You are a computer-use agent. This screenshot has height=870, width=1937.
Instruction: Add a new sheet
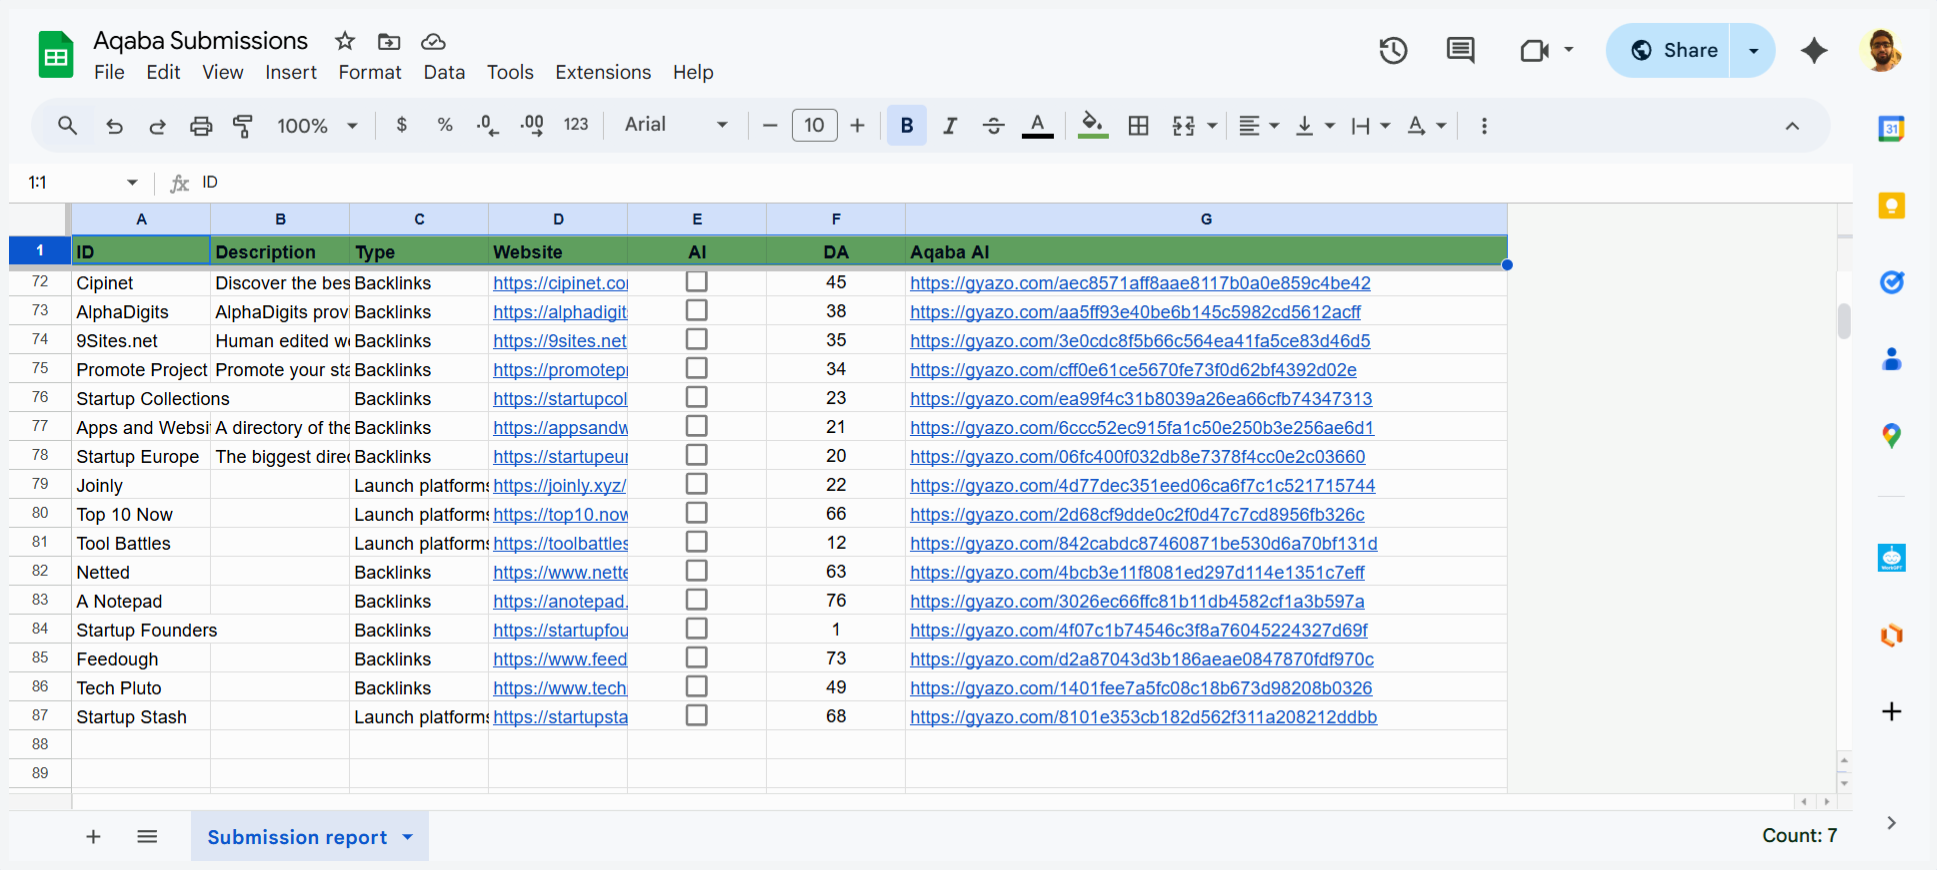(93, 837)
